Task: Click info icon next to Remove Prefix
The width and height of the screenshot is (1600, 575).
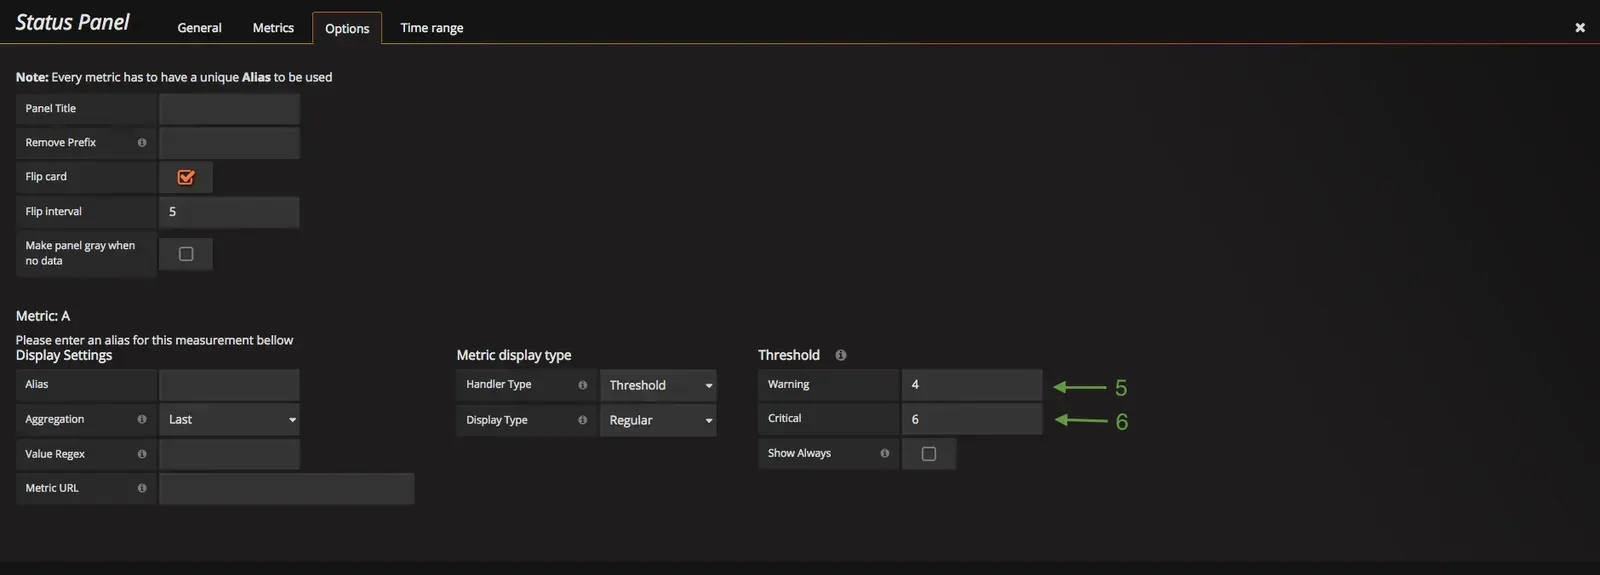Action: coord(142,143)
